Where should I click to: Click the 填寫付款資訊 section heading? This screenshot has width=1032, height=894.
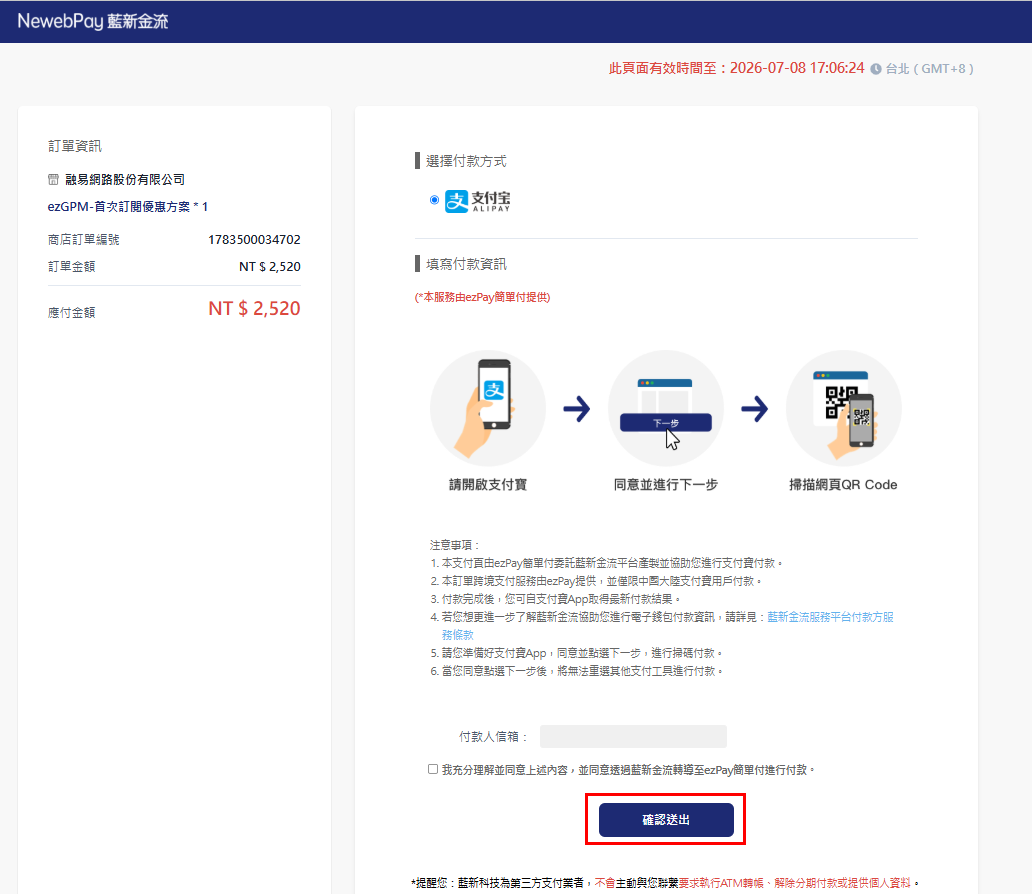466,264
